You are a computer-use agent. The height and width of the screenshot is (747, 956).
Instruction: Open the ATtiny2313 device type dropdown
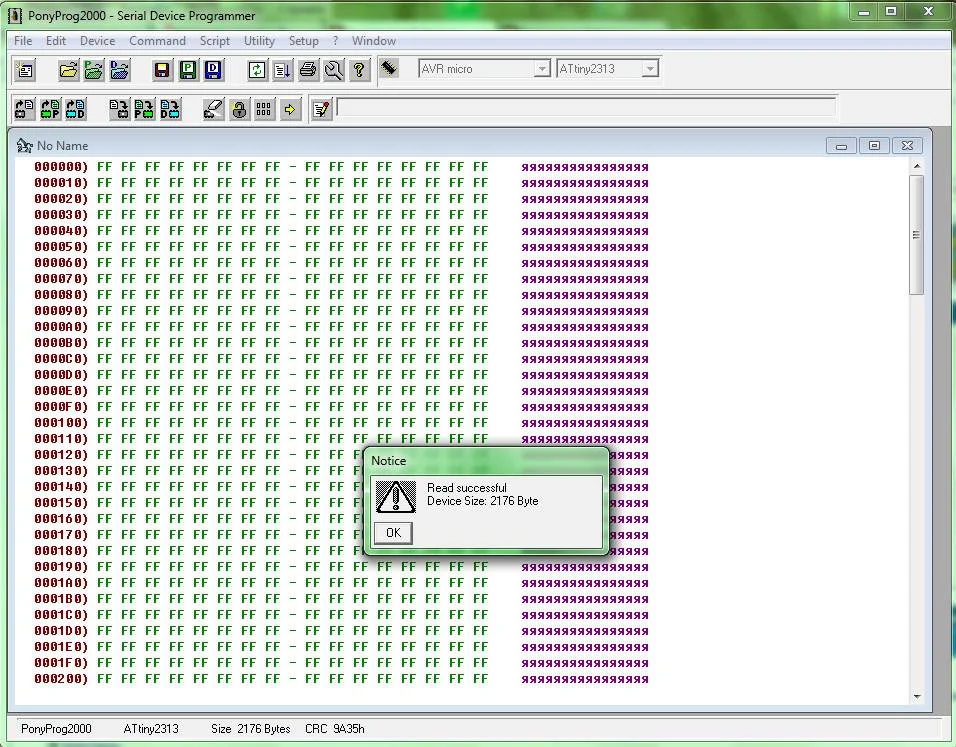click(650, 69)
